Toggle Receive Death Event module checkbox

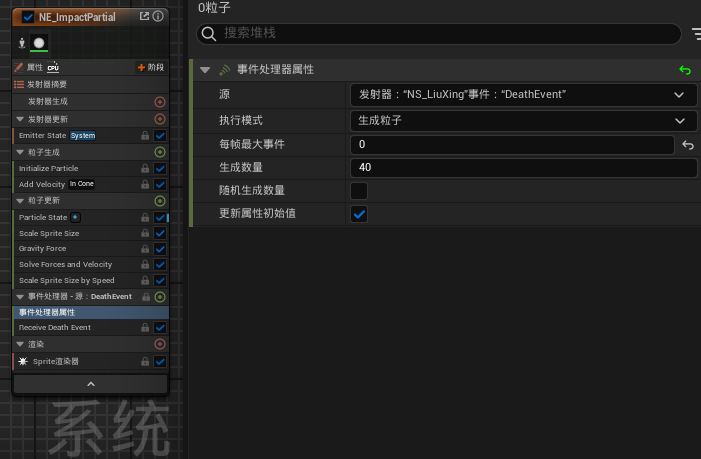point(160,328)
